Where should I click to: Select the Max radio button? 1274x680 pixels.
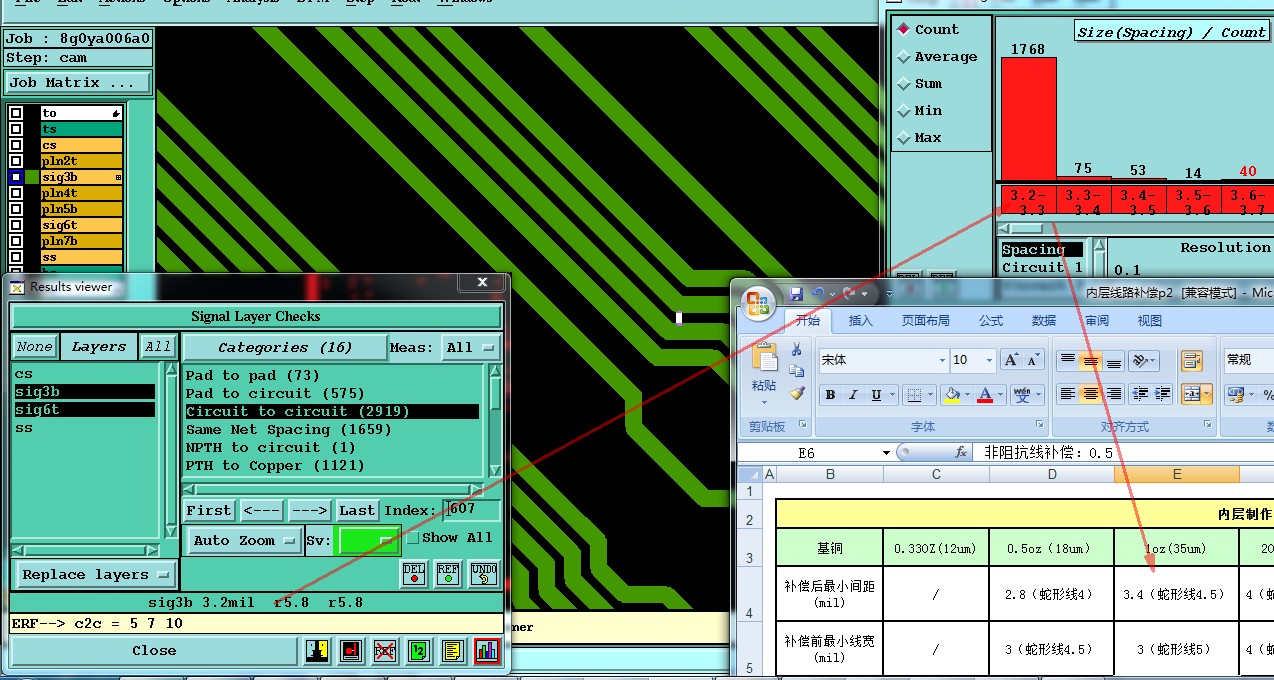tap(904, 138)
